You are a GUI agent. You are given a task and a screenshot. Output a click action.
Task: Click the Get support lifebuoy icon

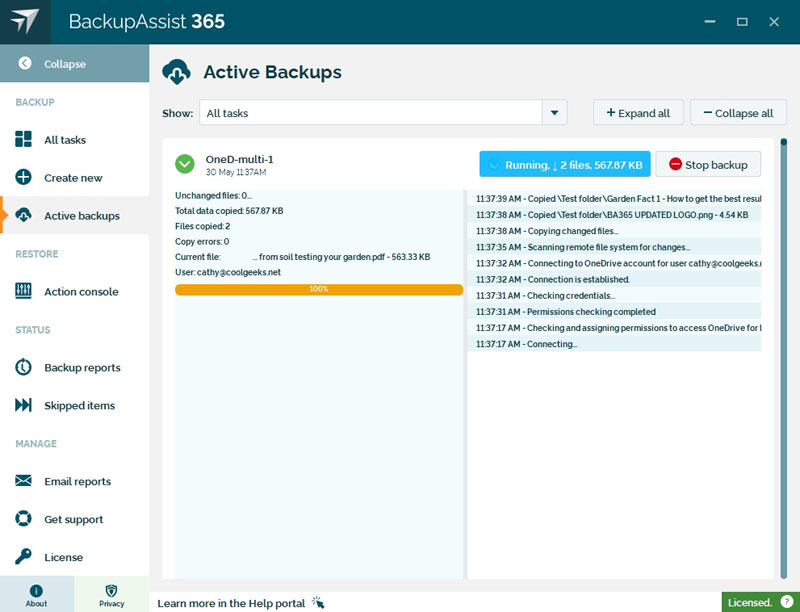coord(23,519)
